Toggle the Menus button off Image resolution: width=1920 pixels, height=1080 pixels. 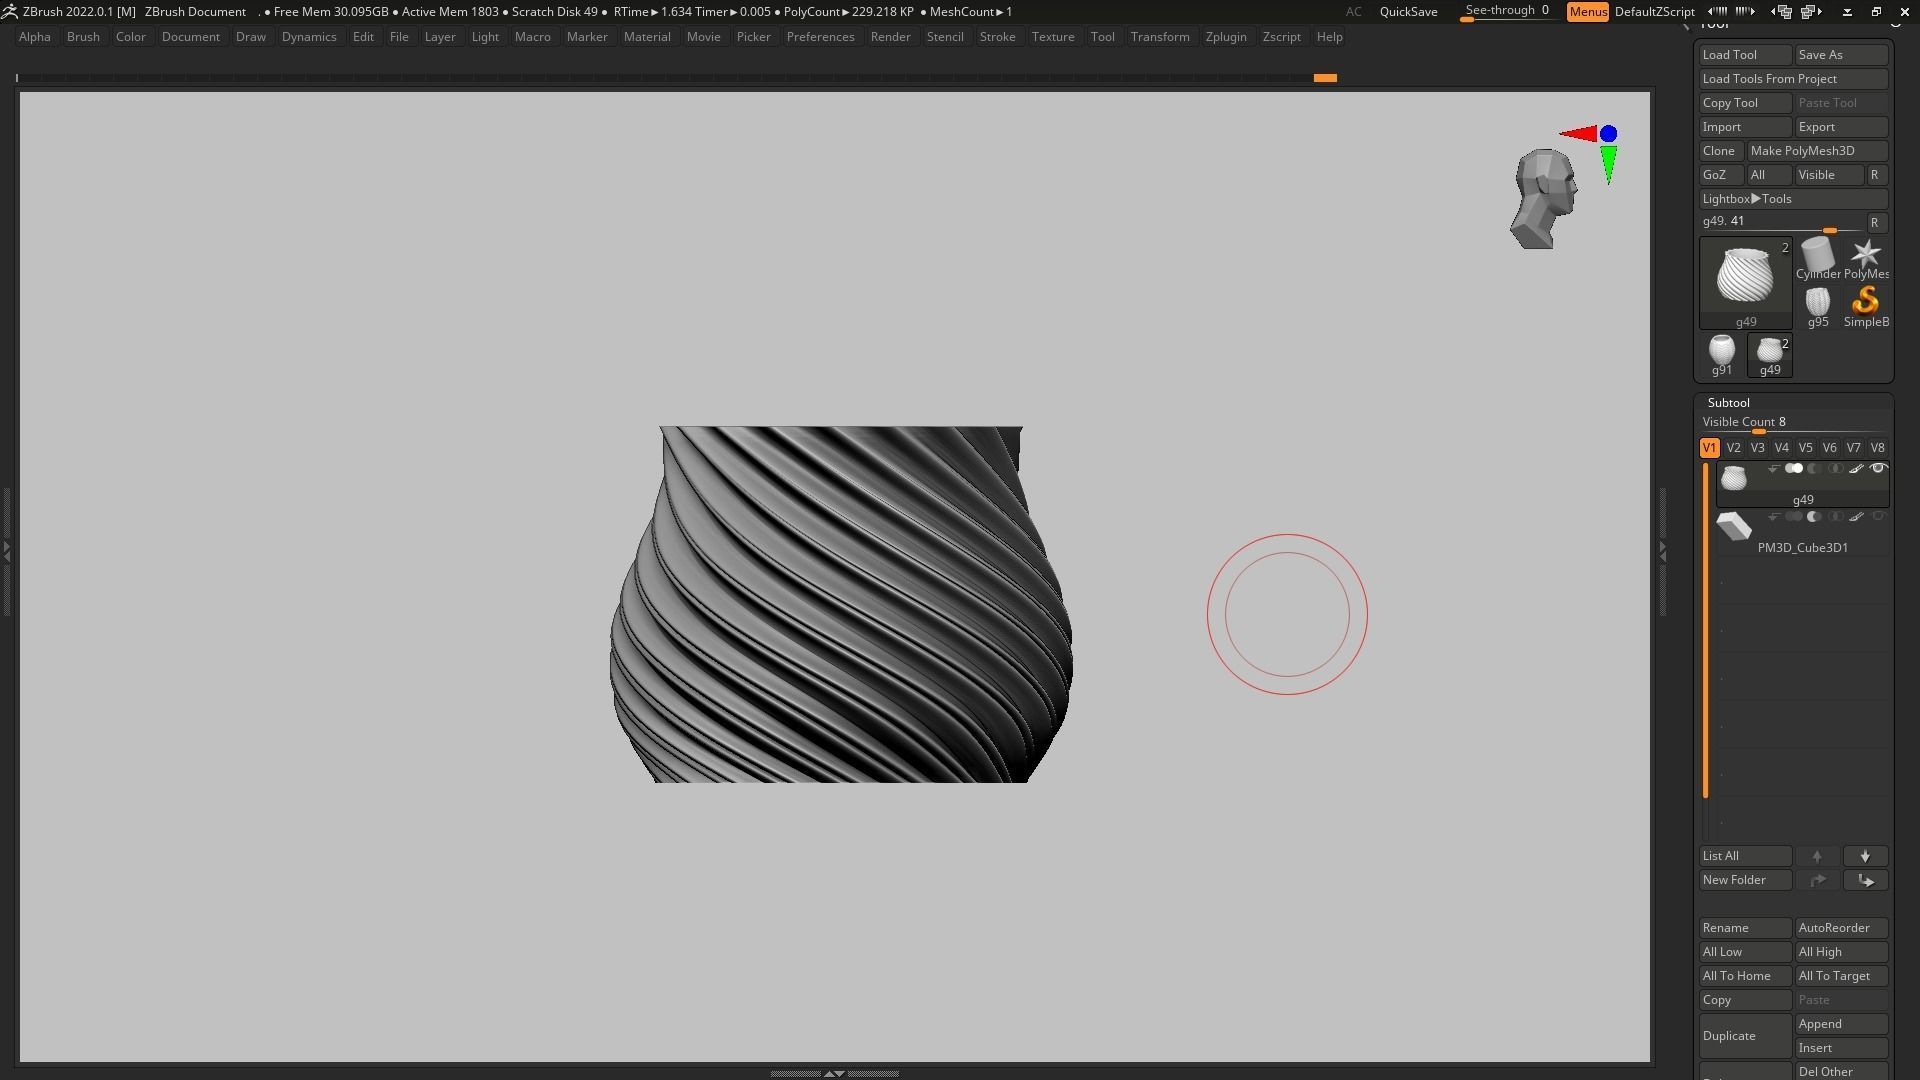click(1587, 12)
